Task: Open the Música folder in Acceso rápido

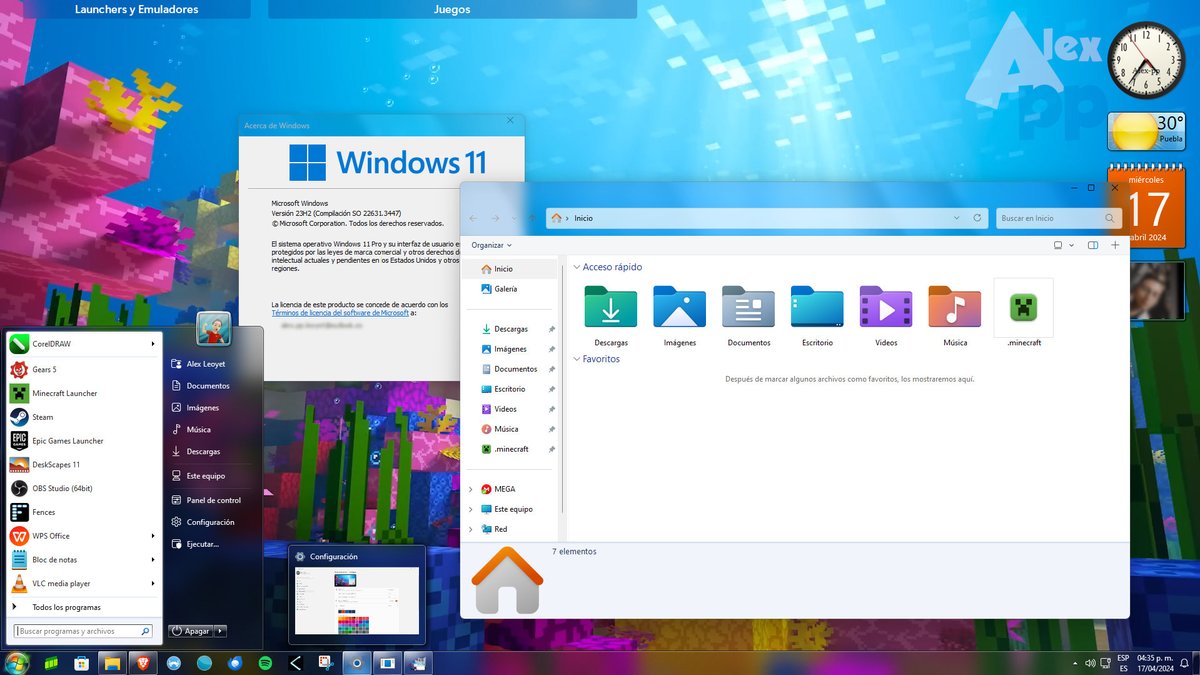Action: [x=955, y=316]
